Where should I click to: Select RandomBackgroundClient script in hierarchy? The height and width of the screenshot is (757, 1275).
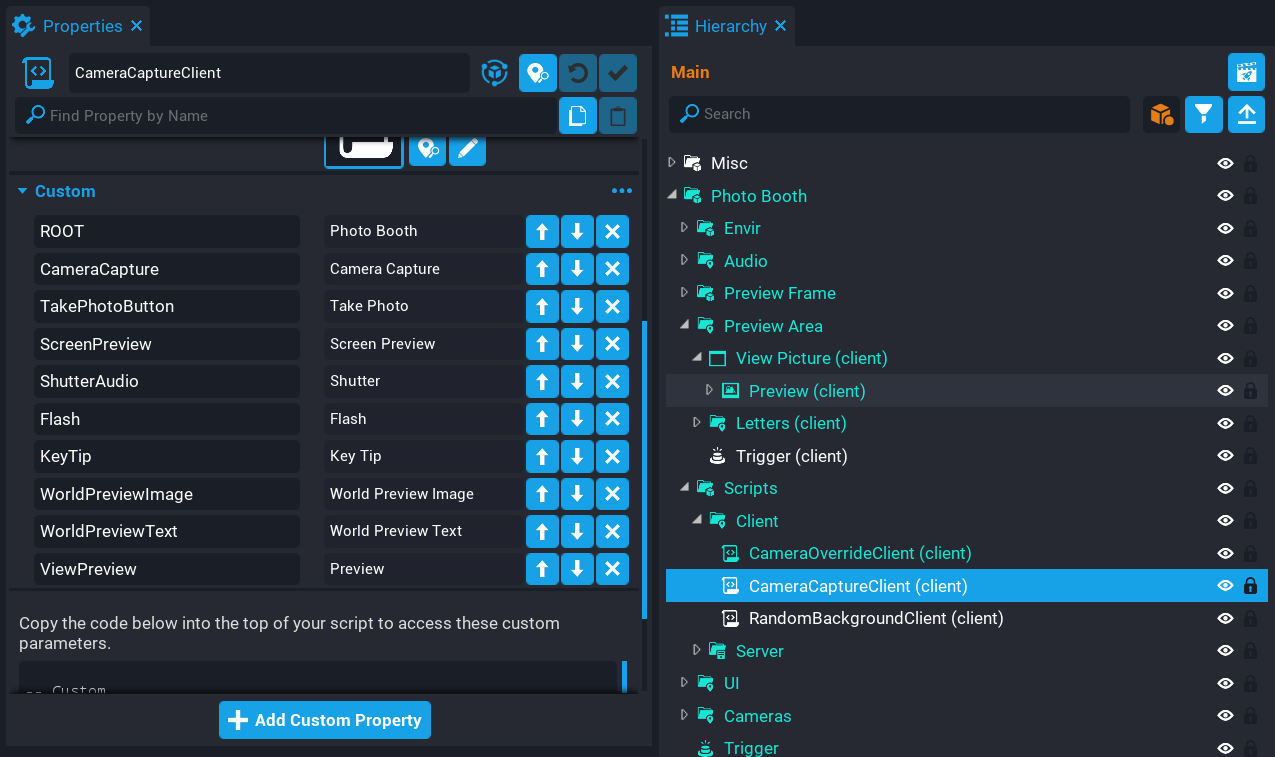[x=875, y=618]
